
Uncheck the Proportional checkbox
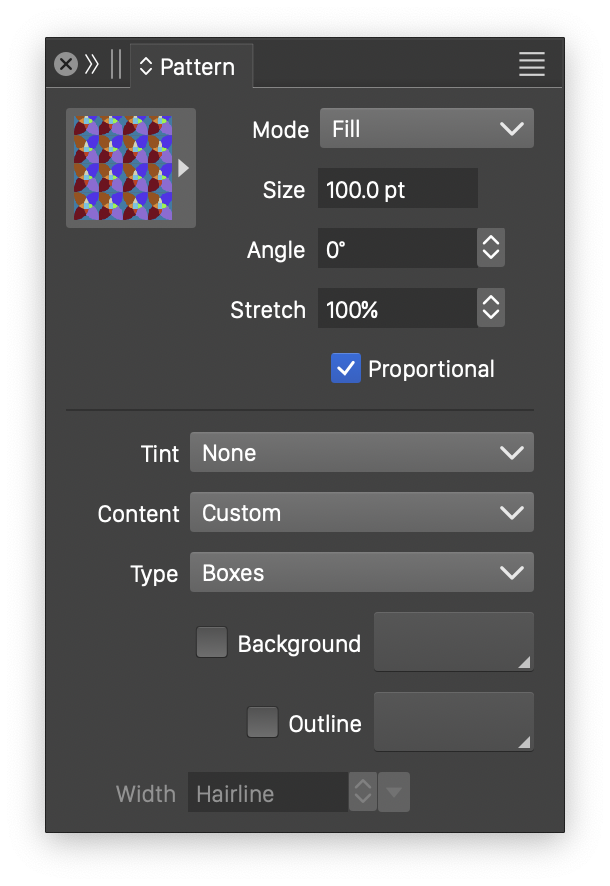345,369
